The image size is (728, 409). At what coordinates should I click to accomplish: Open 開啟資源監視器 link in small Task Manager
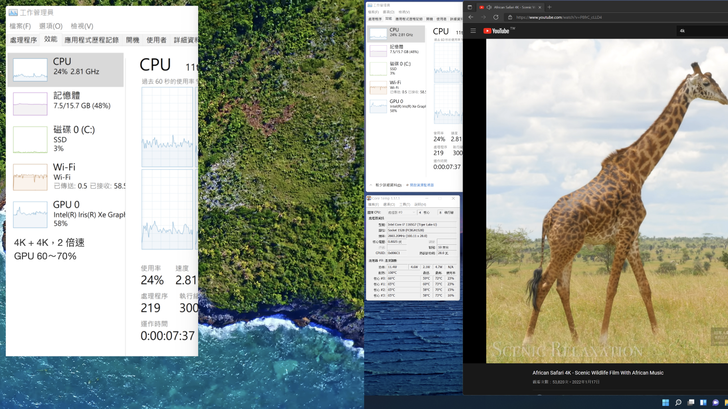[422, 185]
